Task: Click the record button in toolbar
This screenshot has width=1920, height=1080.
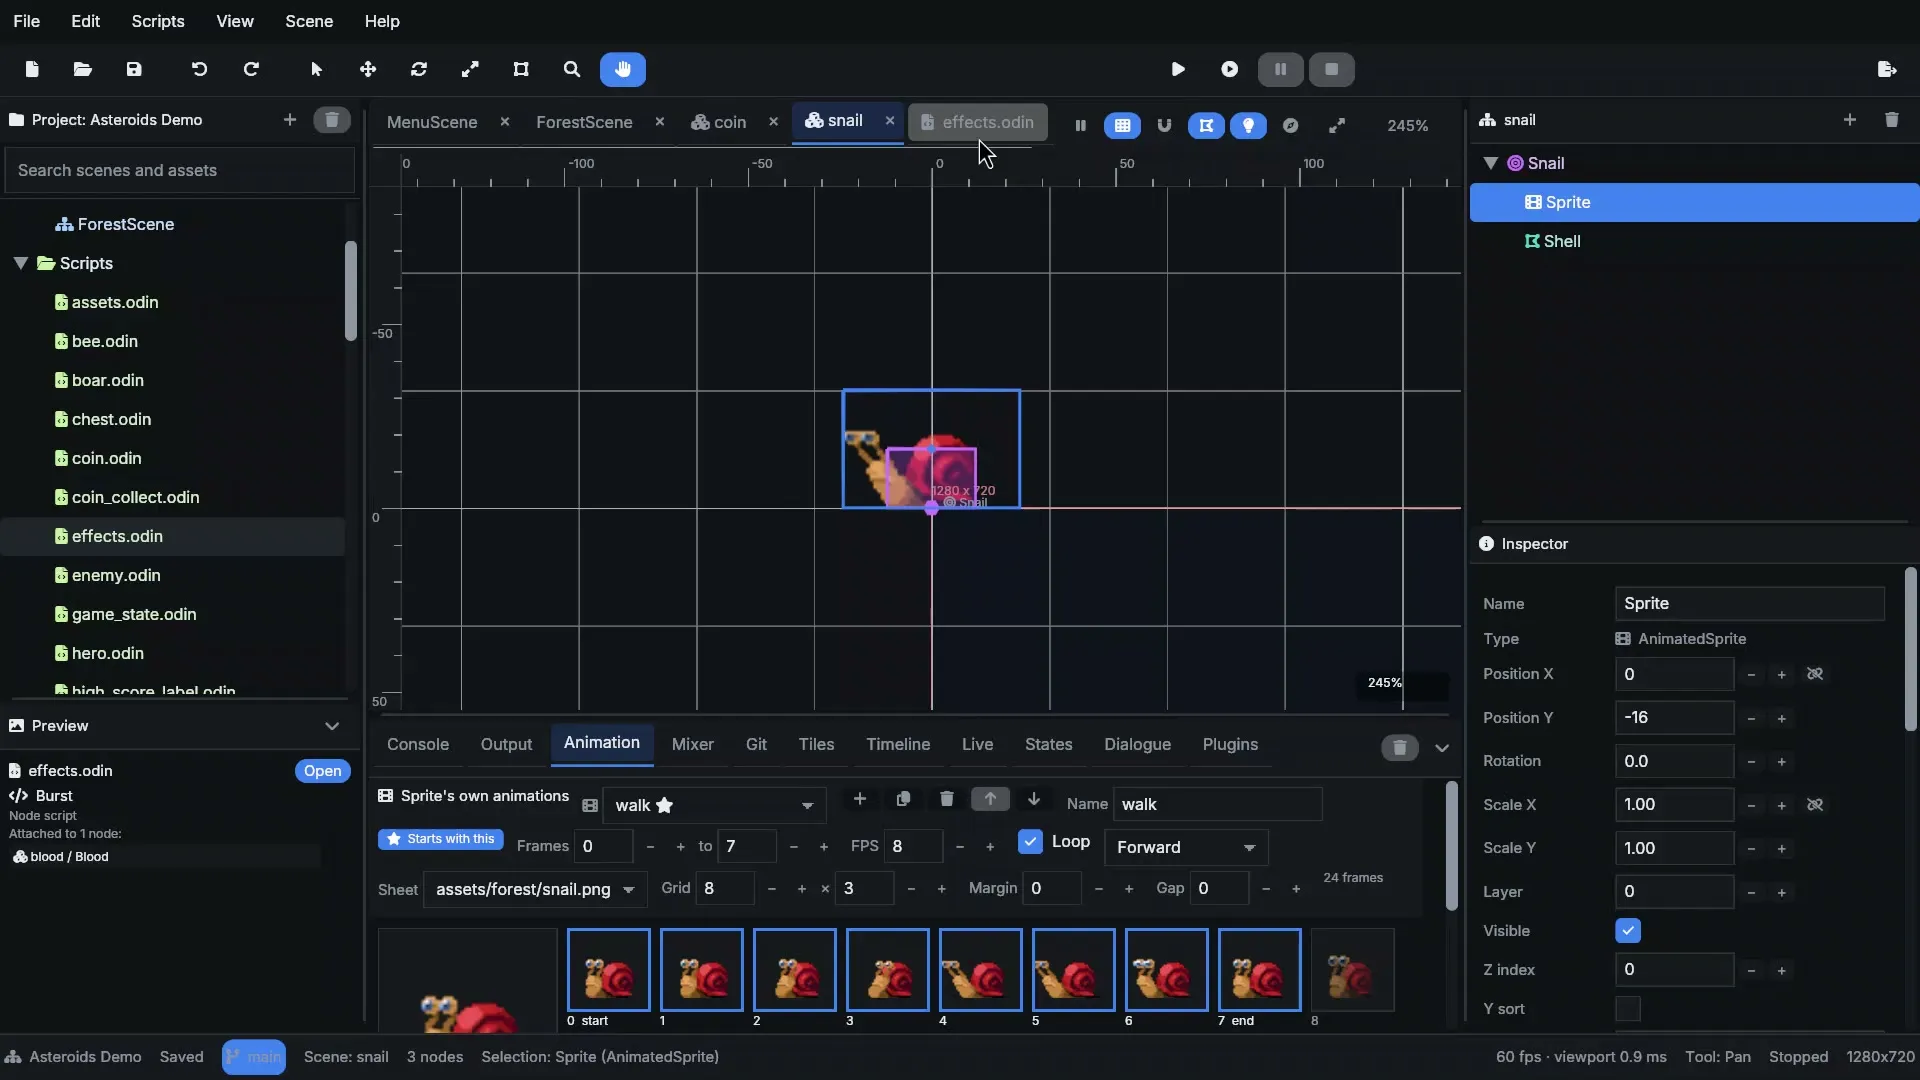Action: coord(1230,69)
